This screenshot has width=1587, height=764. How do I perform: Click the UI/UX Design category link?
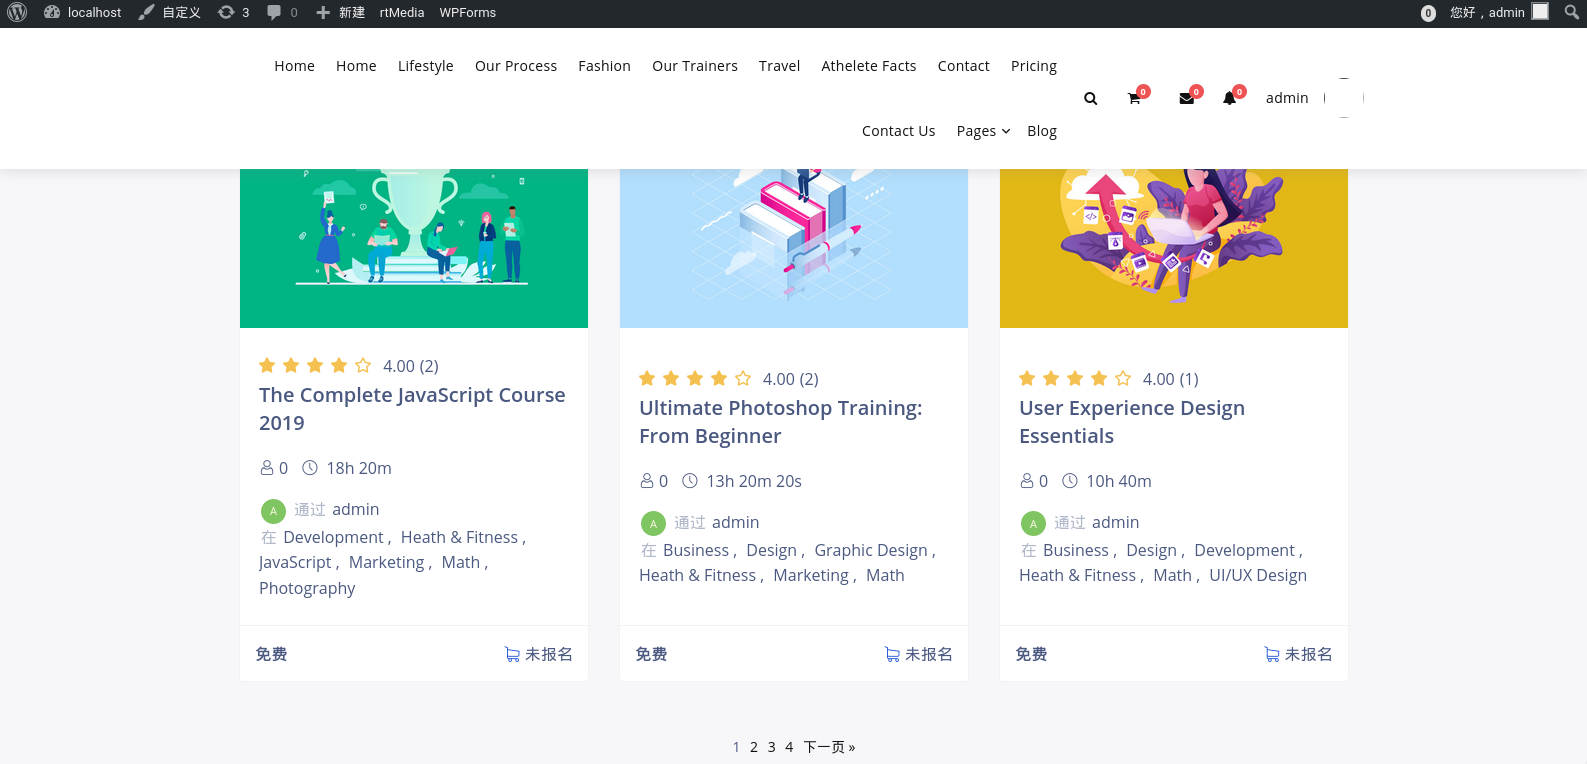tap(1257, 575)
